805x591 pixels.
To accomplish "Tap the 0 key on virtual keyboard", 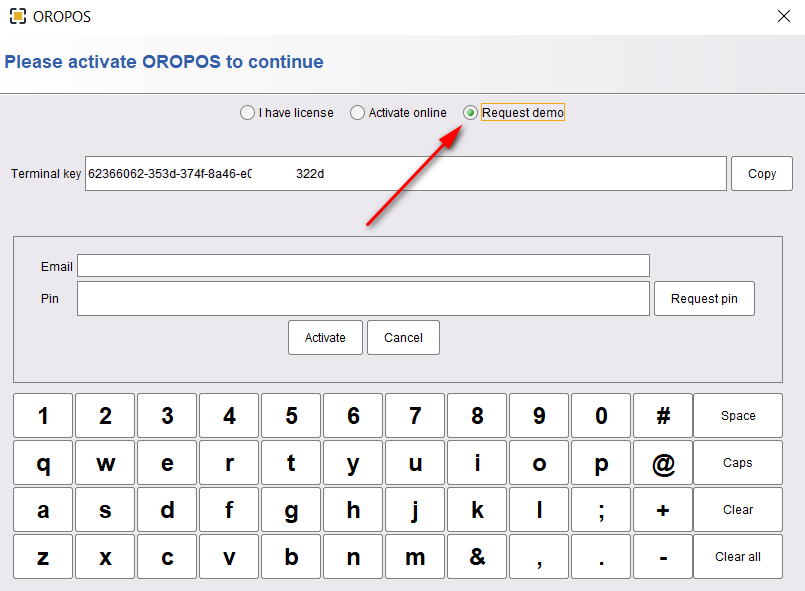I will pyautogui.click(x=601, y=415).
